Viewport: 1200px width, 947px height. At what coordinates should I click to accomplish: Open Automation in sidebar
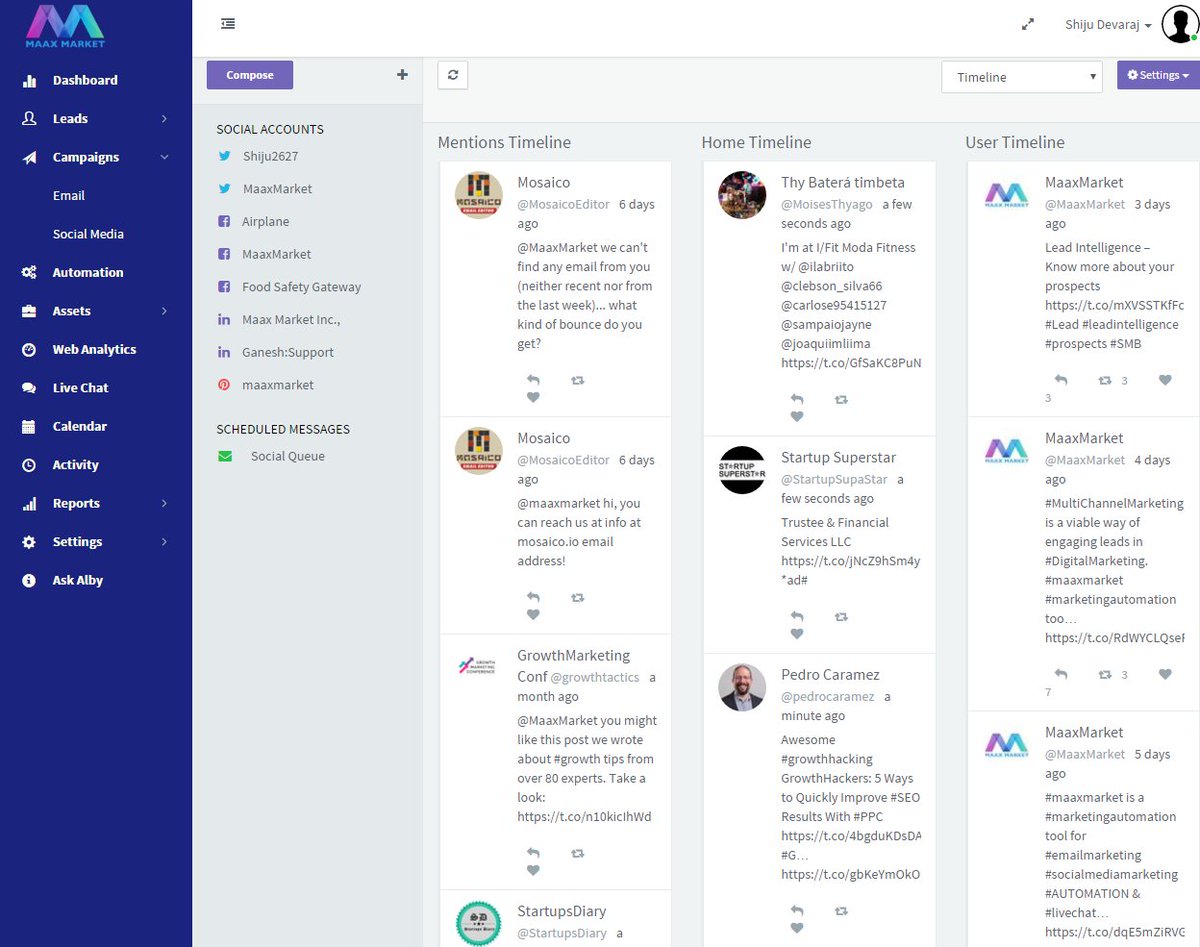(x=88, y=272)
